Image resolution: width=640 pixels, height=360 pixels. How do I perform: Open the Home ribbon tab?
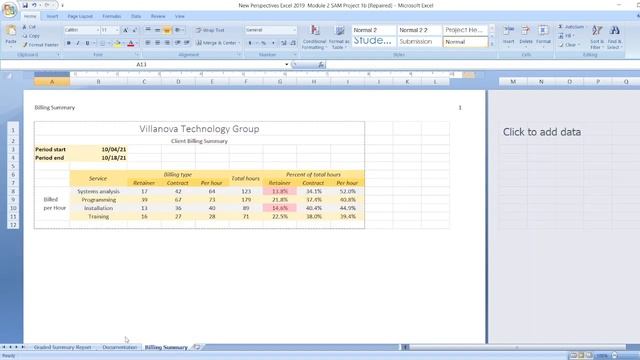[x=30, y=16]
